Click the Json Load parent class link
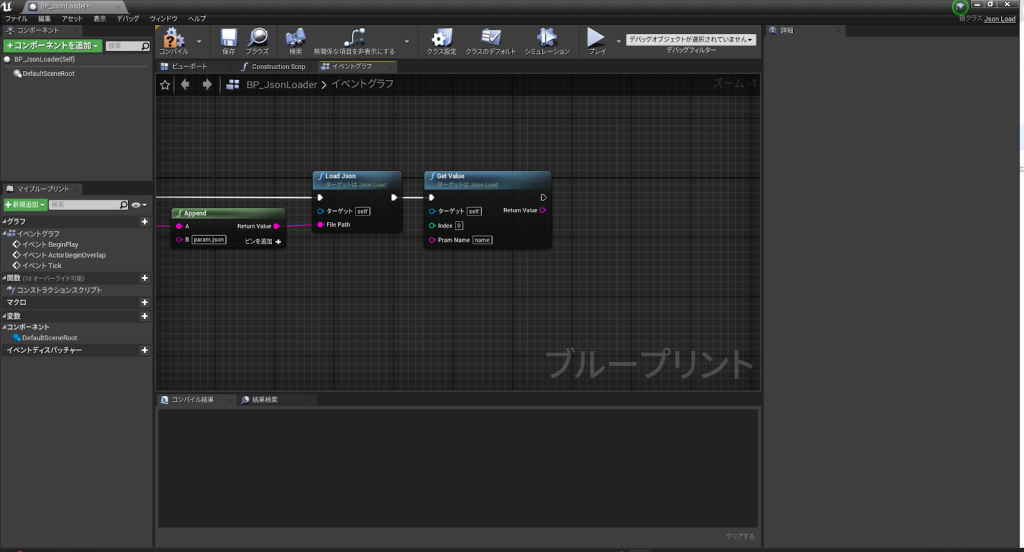The height and width of the screenshot is (552, 1024). click(1000, 19)
